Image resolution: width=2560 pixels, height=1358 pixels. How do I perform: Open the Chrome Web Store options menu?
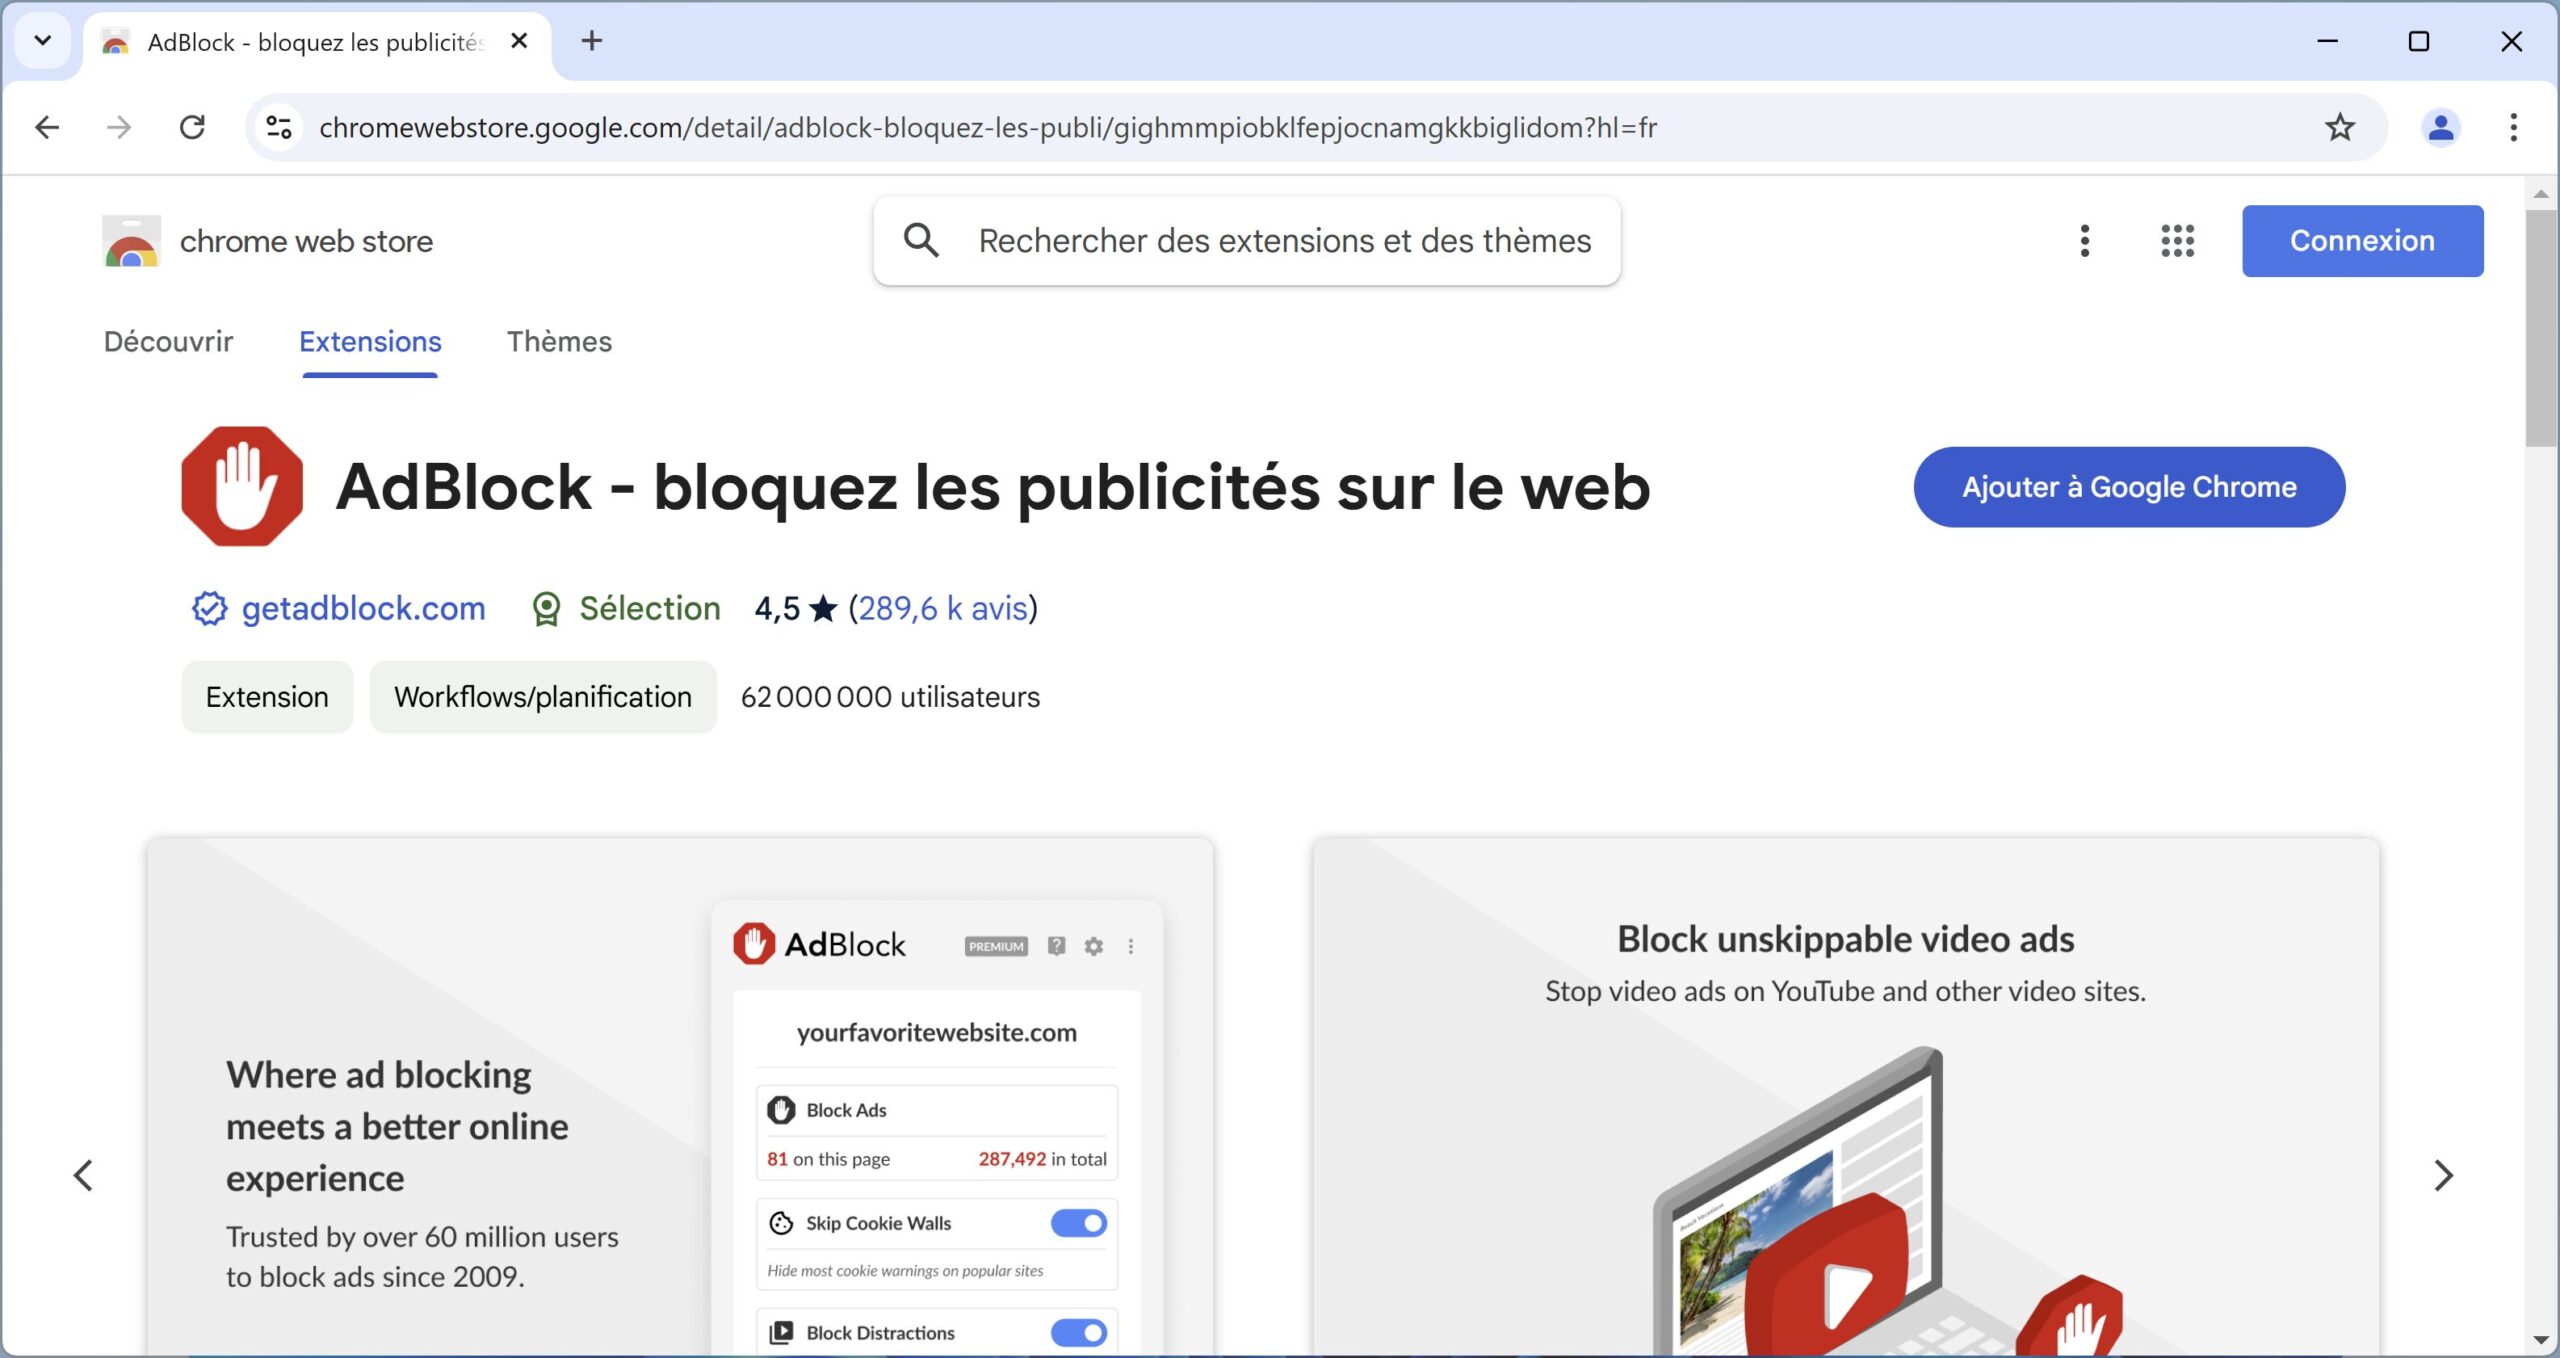point(2085,241)
